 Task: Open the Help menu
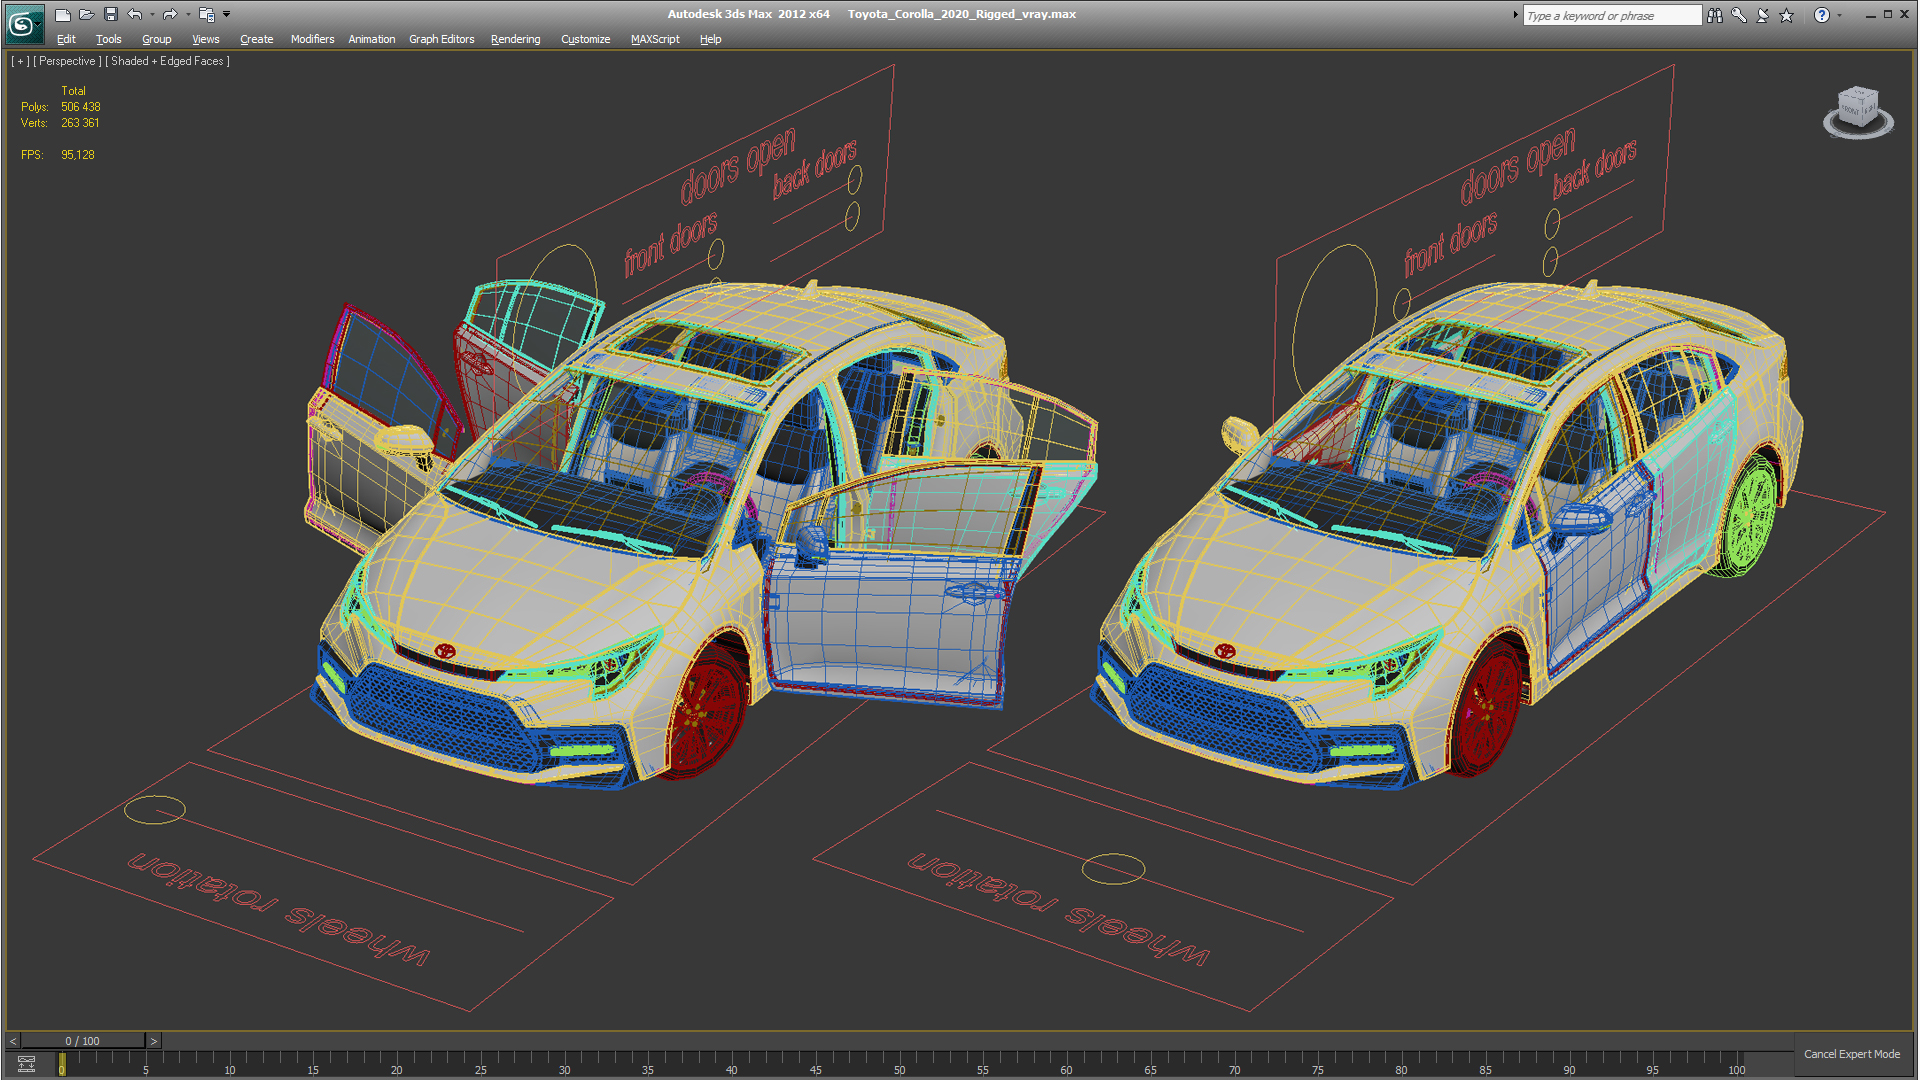point(710,39)
